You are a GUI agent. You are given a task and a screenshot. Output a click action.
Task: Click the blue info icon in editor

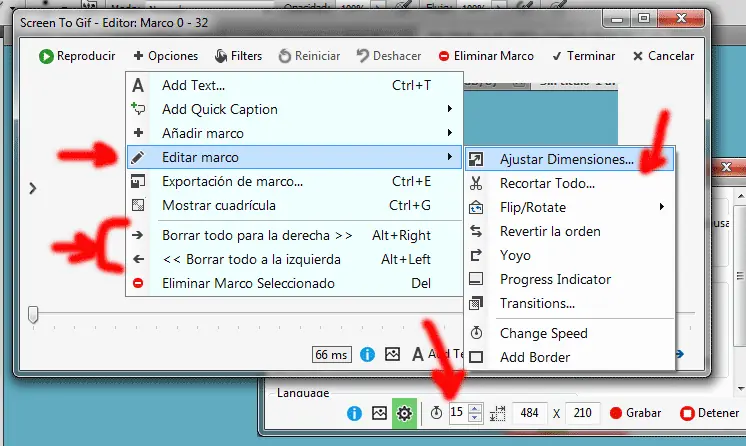point(367,354)
